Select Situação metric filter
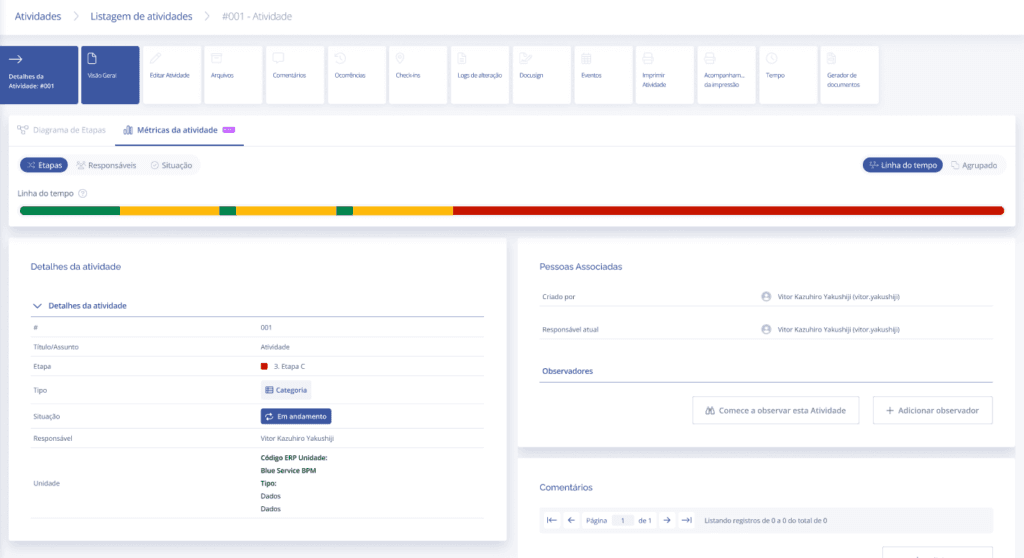The width and height of the screenshot is (1024, 558). click(x=172, y=165)
